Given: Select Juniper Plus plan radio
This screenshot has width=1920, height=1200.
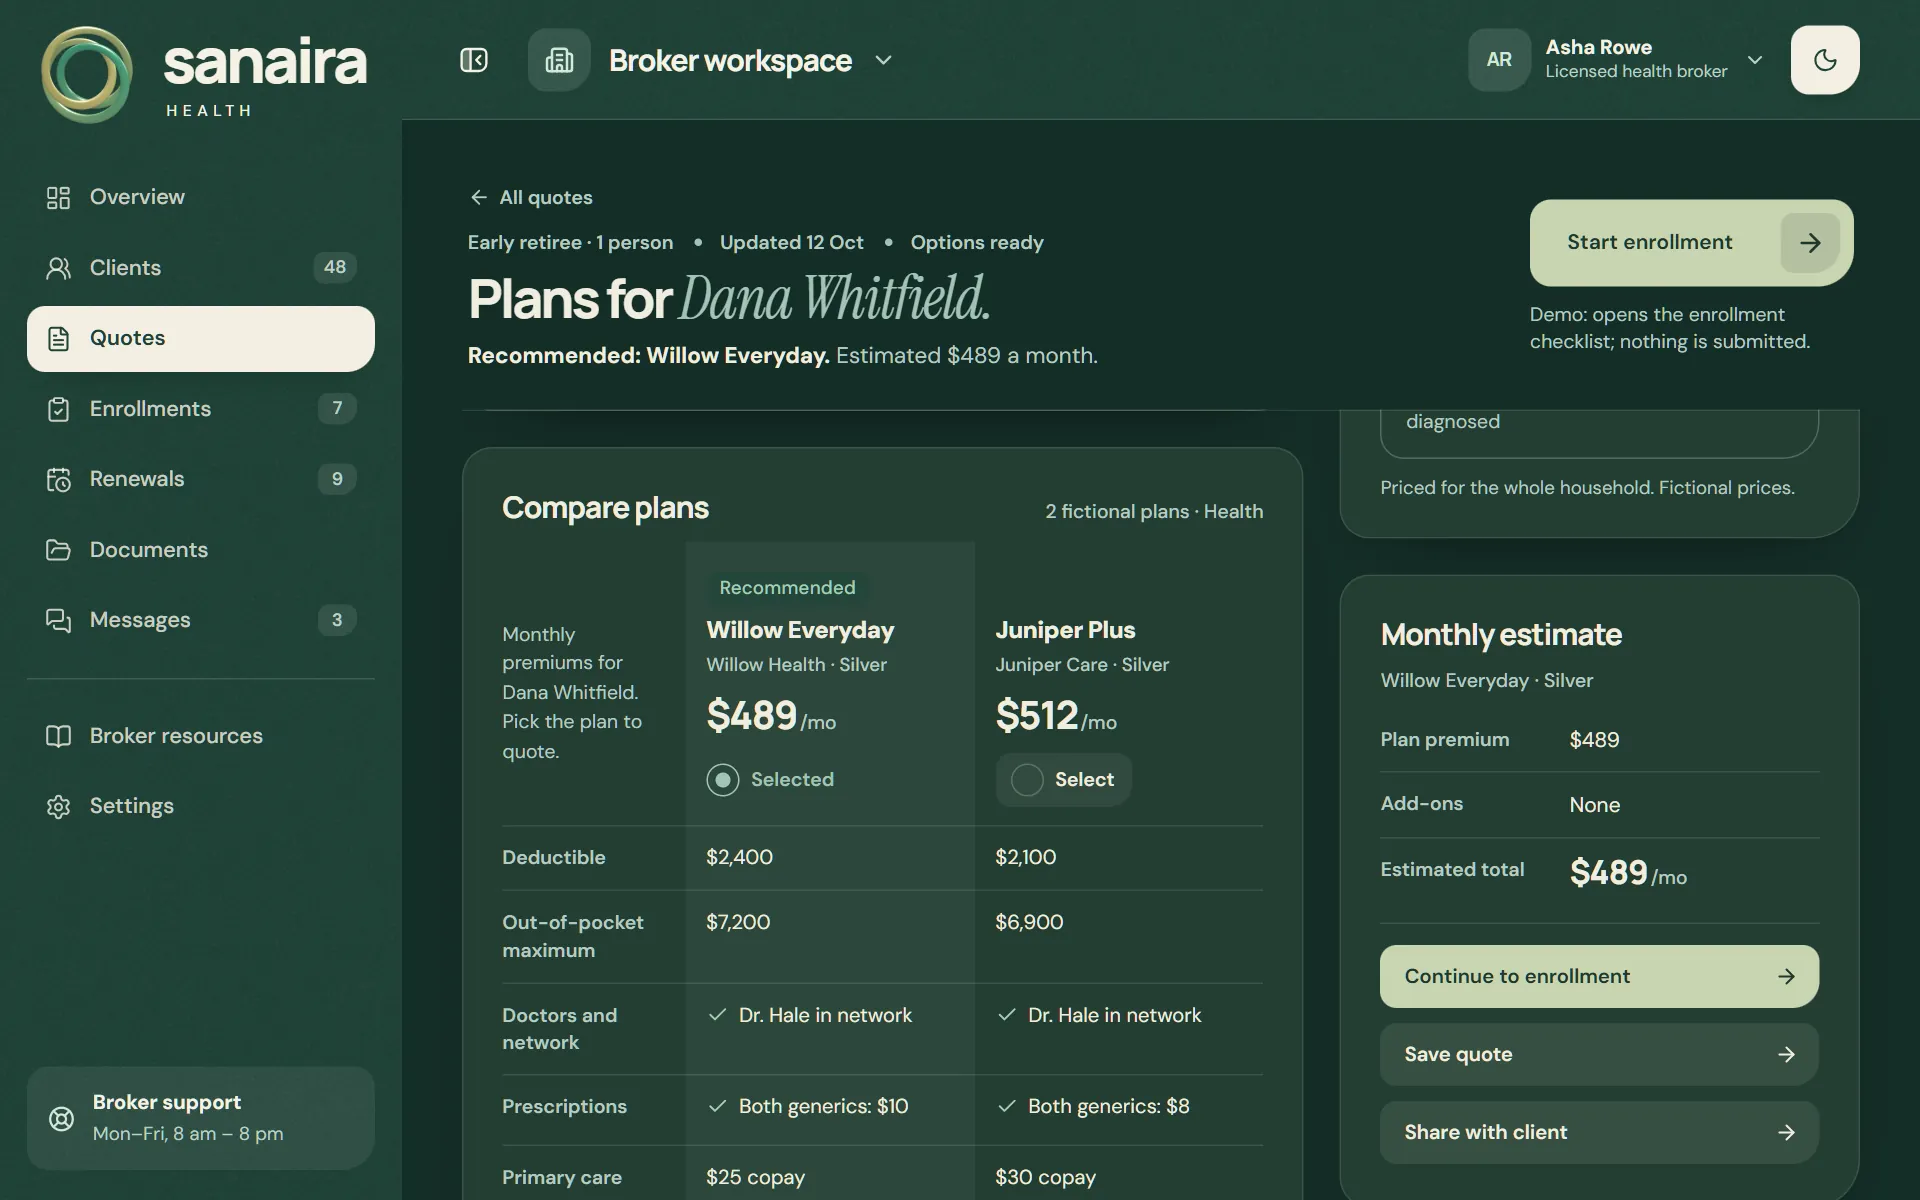Looking at the screenshot, I should pos(1027,779).
